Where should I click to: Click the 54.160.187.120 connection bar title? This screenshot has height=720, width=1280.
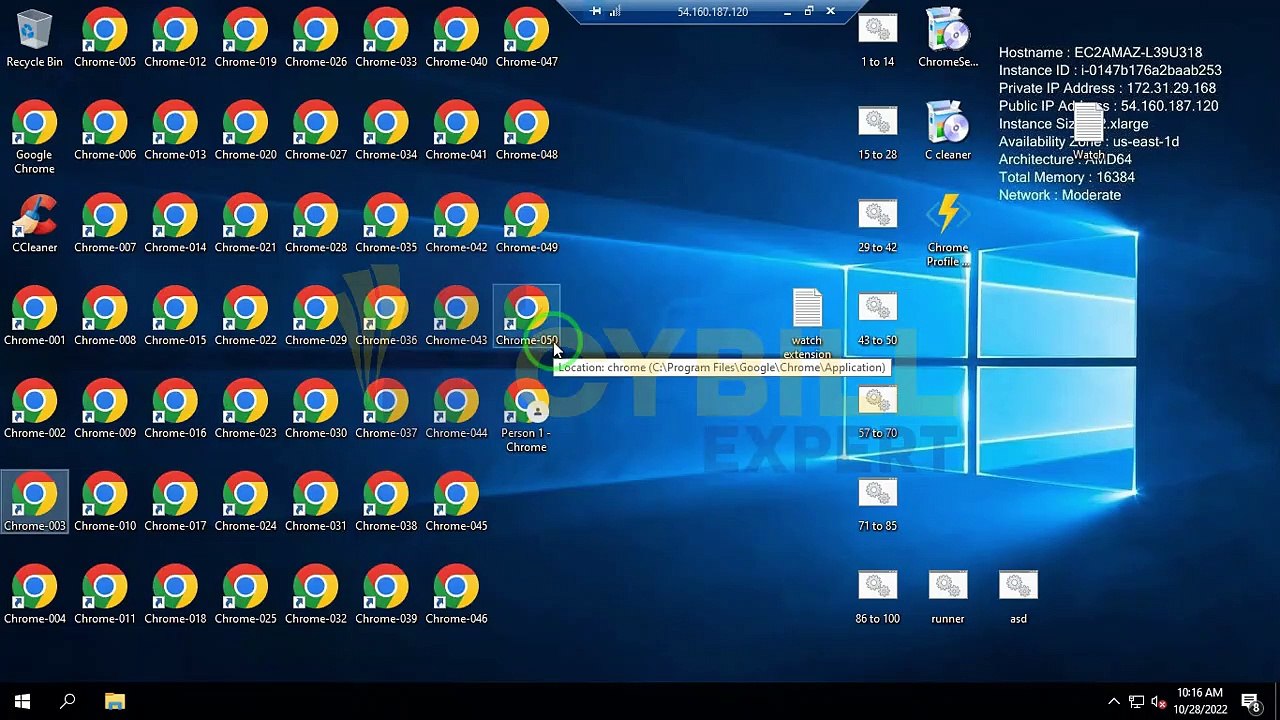(x=712, y=12)
